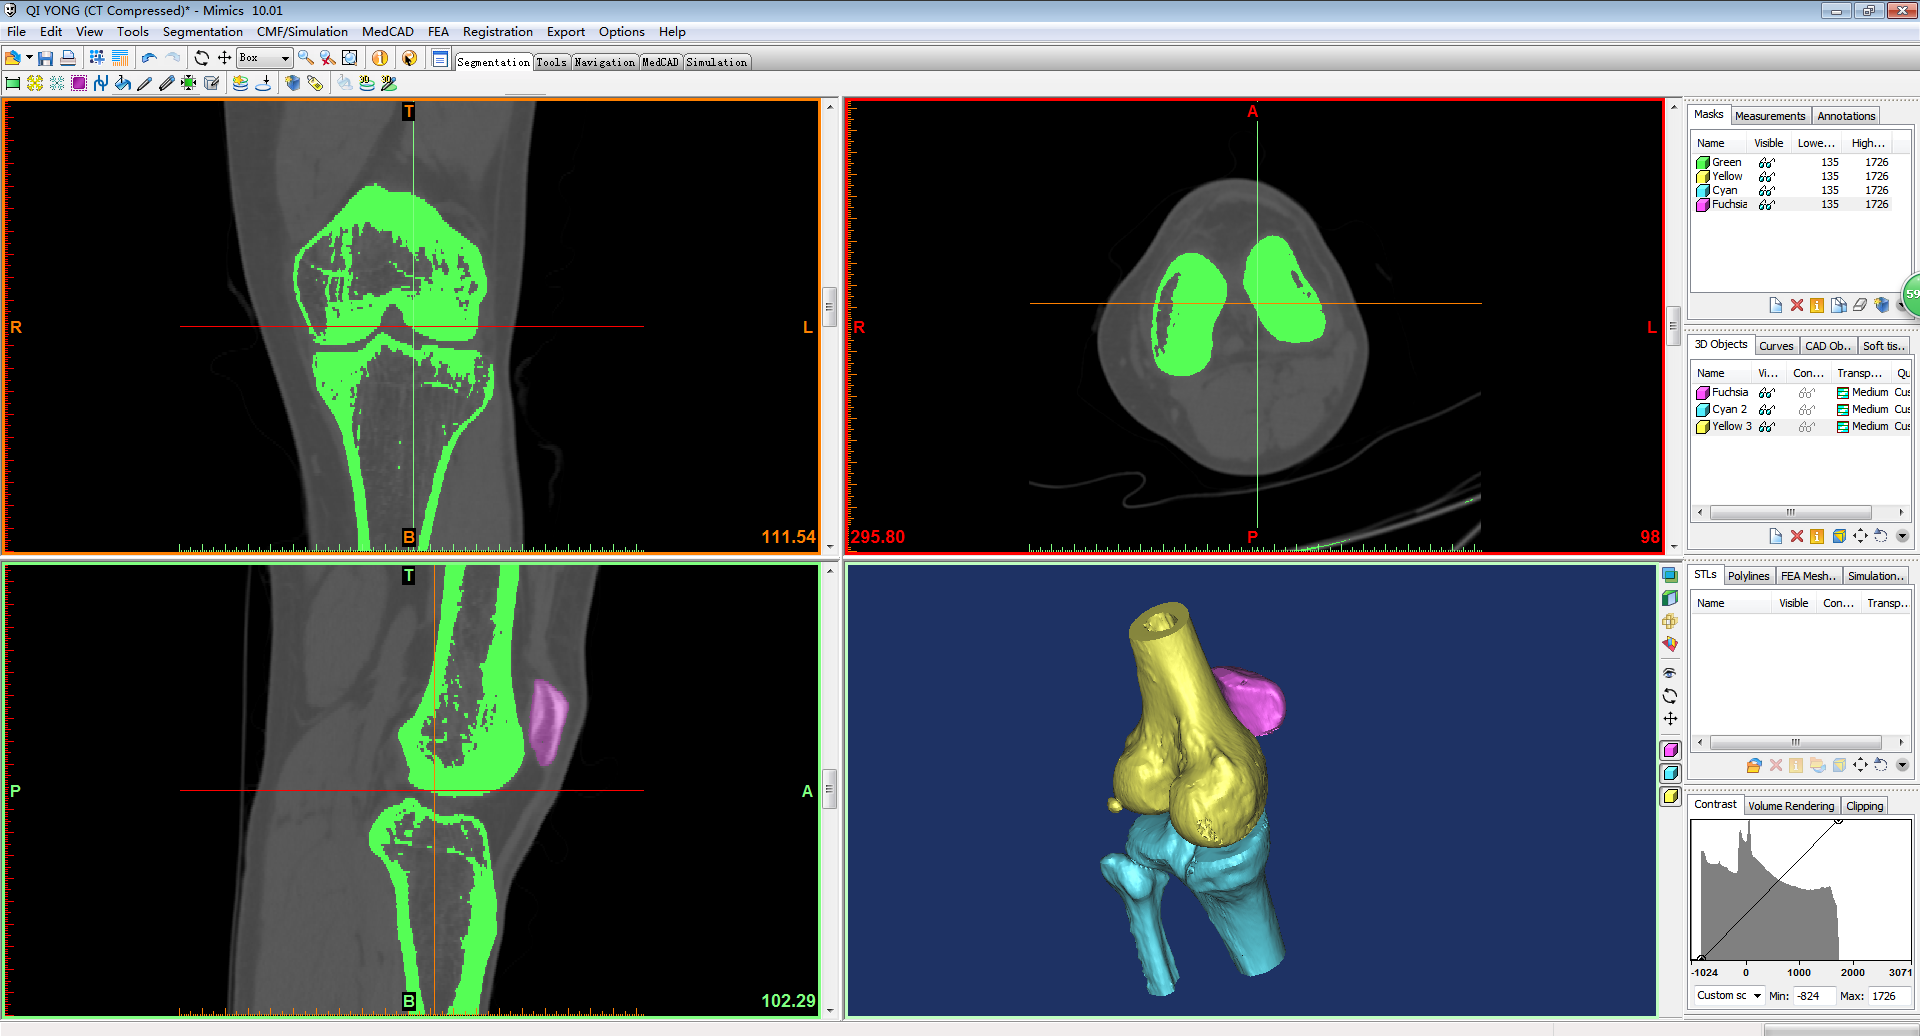Click the Erase mask icon in Masks panel
1920x1036 pixels.
coord(1860,305)
